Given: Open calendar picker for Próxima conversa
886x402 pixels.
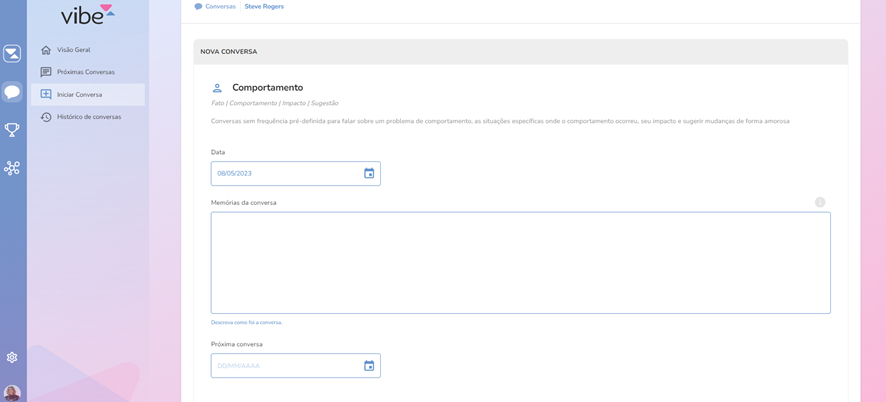Looking at the screenshot, I should point(369,366).
